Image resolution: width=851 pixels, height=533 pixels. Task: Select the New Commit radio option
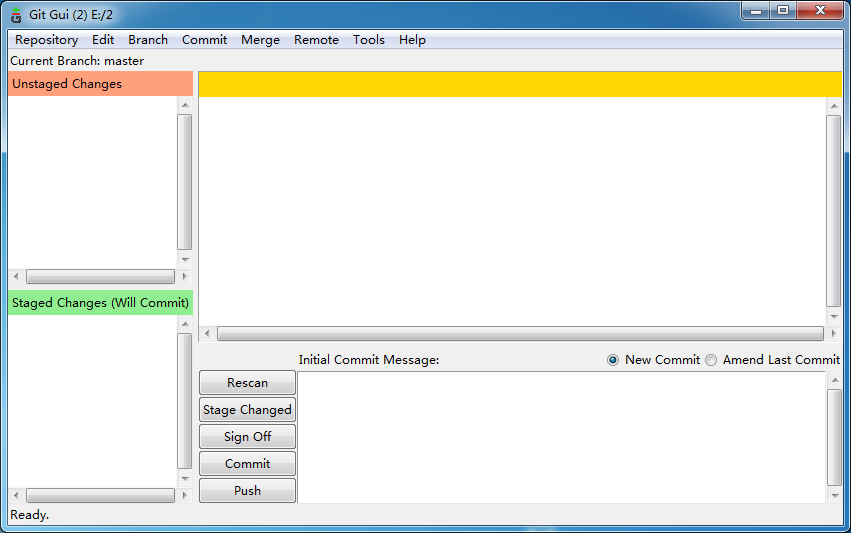(653, 360)
